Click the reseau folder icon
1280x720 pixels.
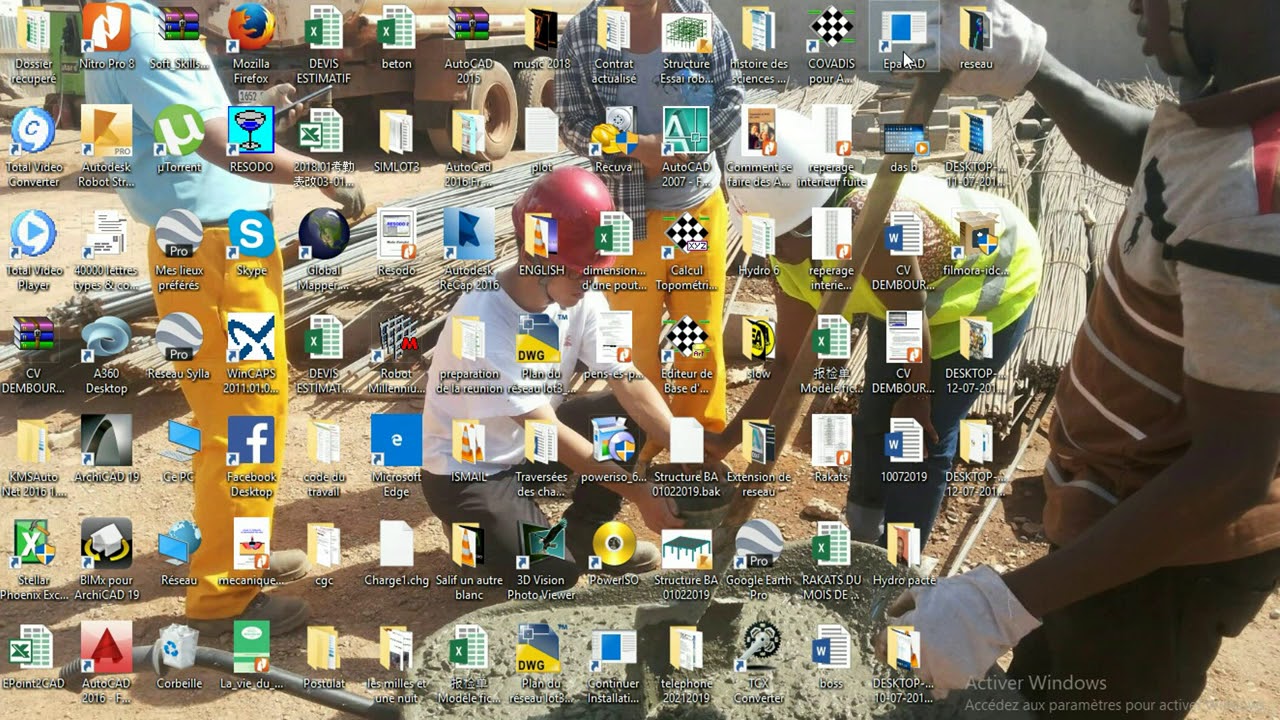976,39
